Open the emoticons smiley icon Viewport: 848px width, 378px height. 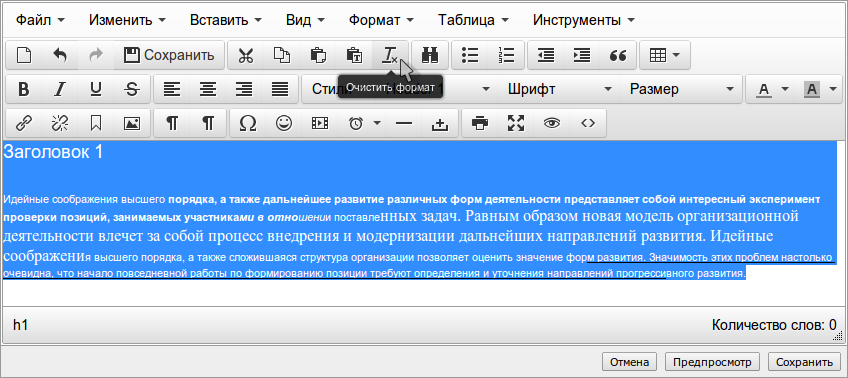pos(284,123)
